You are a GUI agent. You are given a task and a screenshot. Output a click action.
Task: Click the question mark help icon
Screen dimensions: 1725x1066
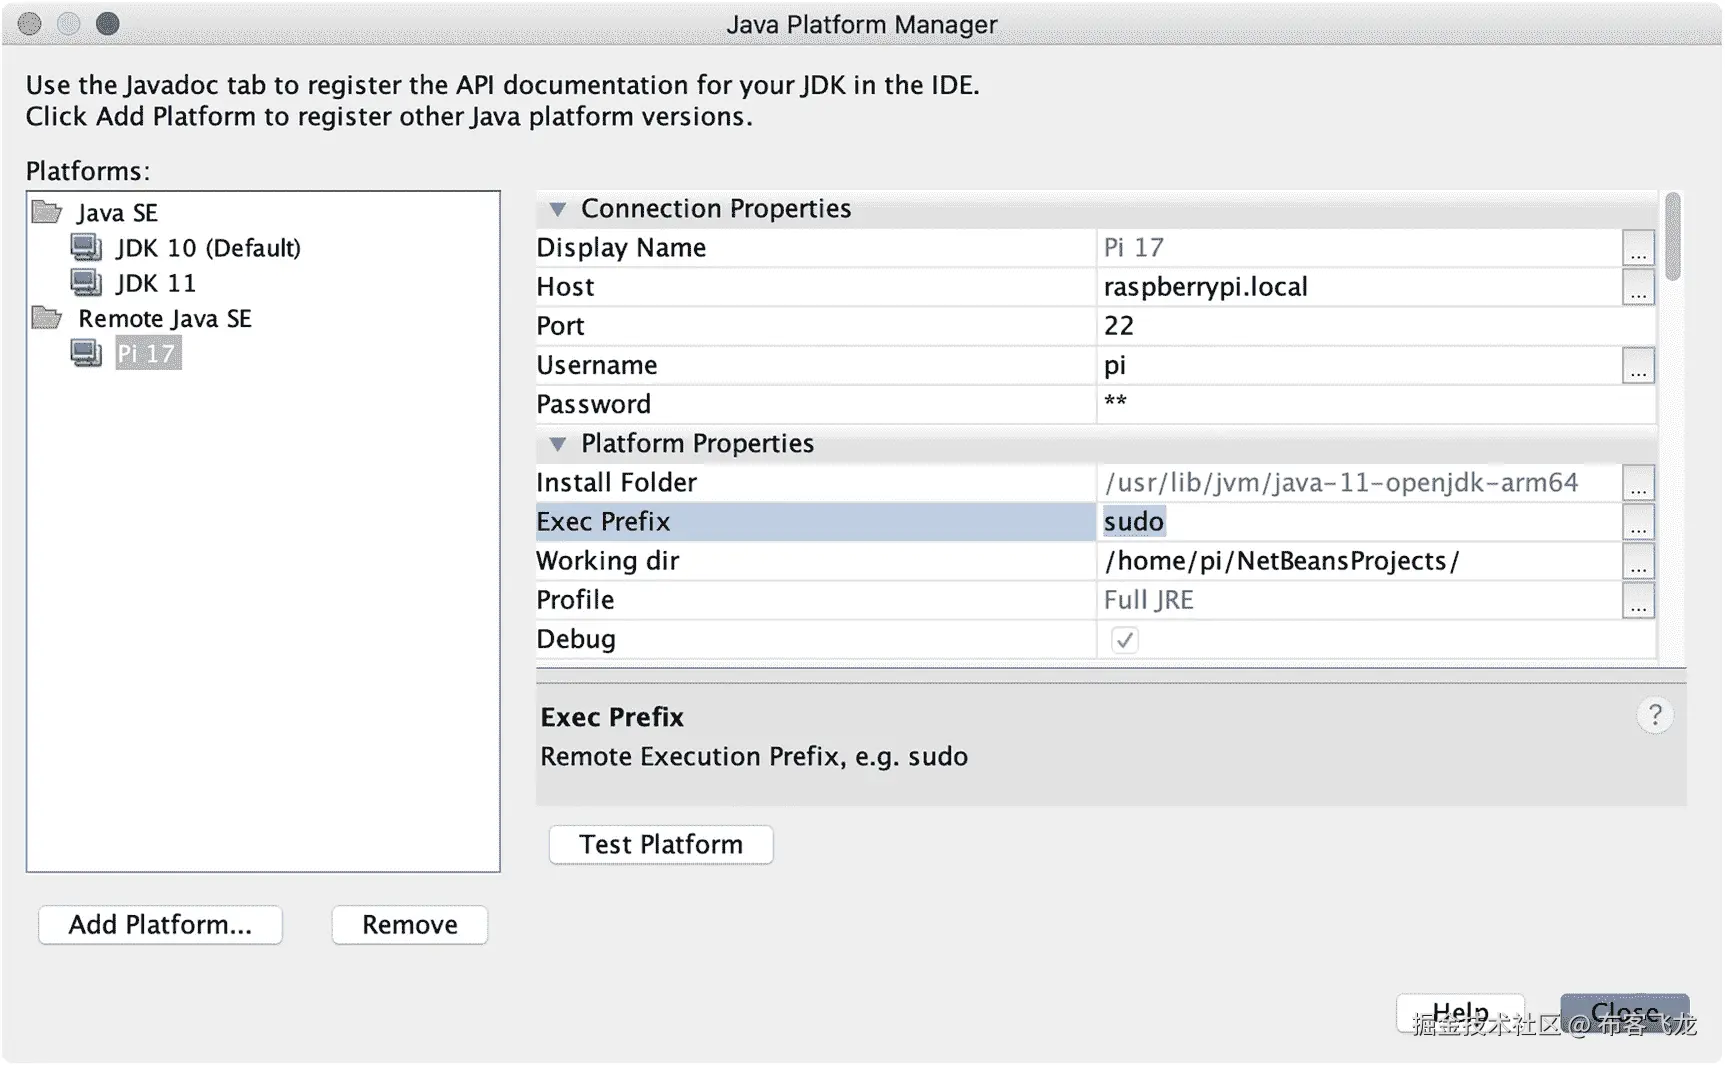point(1655,715)
